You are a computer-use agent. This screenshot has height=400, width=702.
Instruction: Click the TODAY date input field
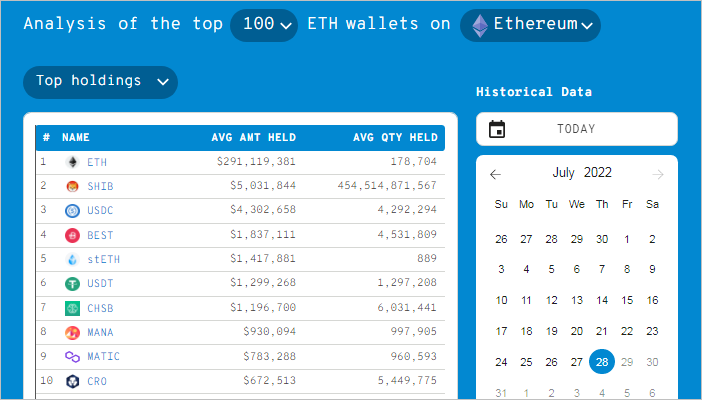point(576,129)
